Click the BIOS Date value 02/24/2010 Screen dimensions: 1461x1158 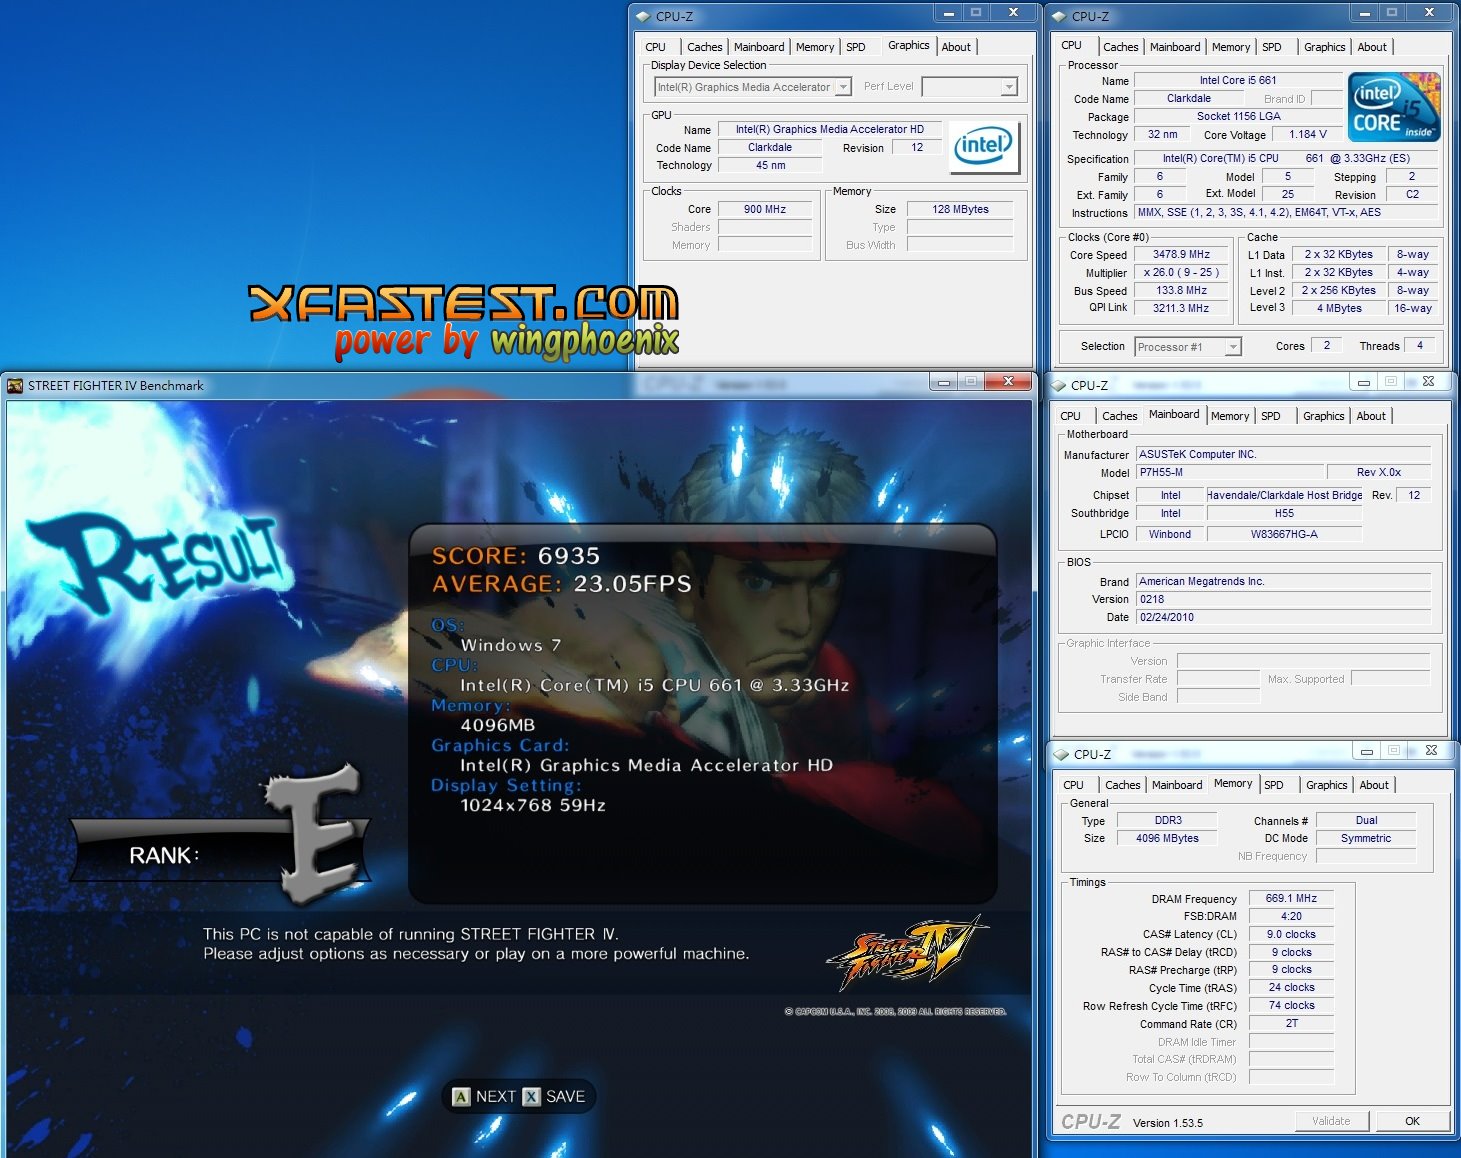click(1284, 617)
